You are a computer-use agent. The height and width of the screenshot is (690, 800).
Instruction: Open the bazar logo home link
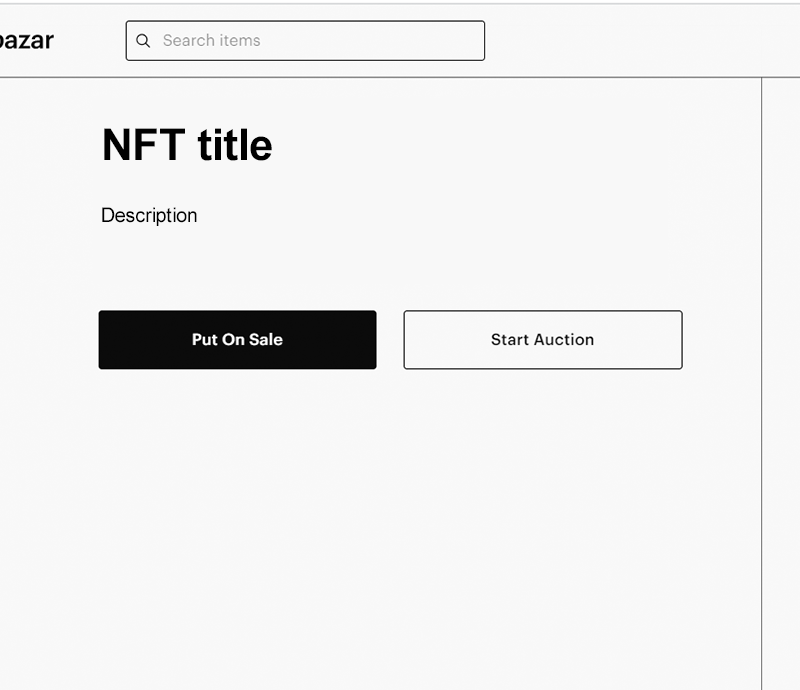(x=27, y=40)
